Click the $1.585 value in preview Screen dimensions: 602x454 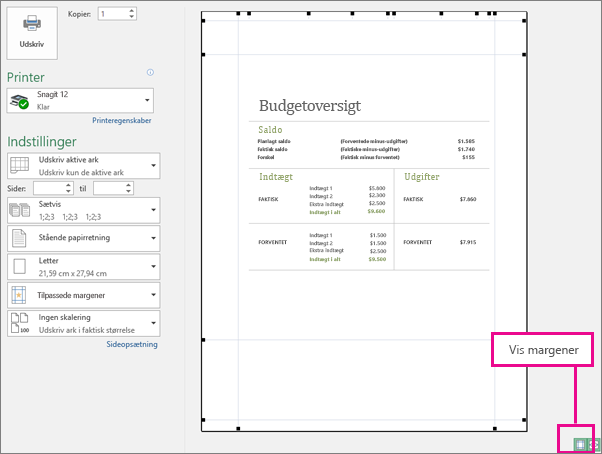[x=466, y=141]
